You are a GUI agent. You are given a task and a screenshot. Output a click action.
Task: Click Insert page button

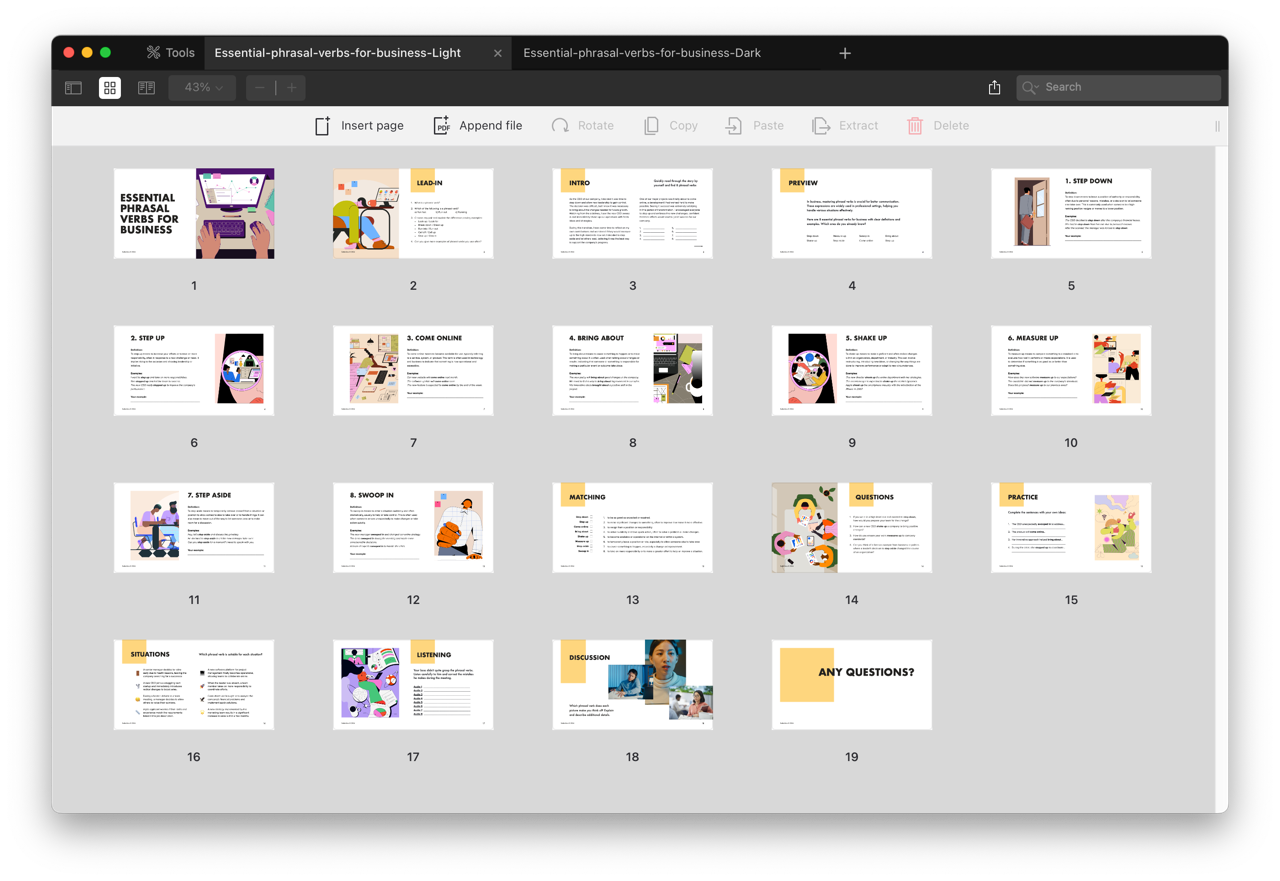pyautogui.click(x=359, y=126)
